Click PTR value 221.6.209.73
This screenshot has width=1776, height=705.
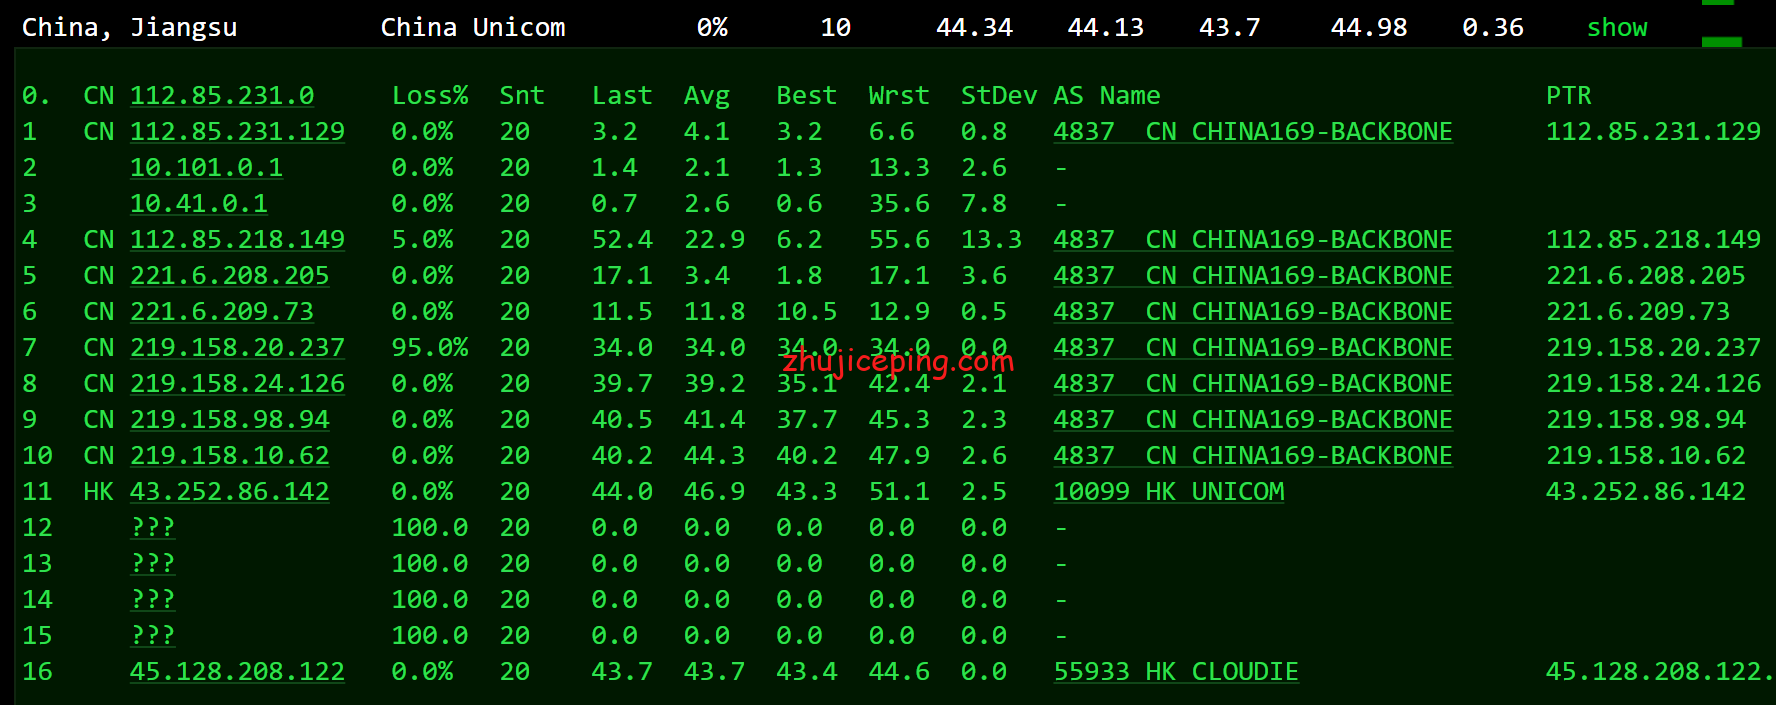tap(1638, 311)
